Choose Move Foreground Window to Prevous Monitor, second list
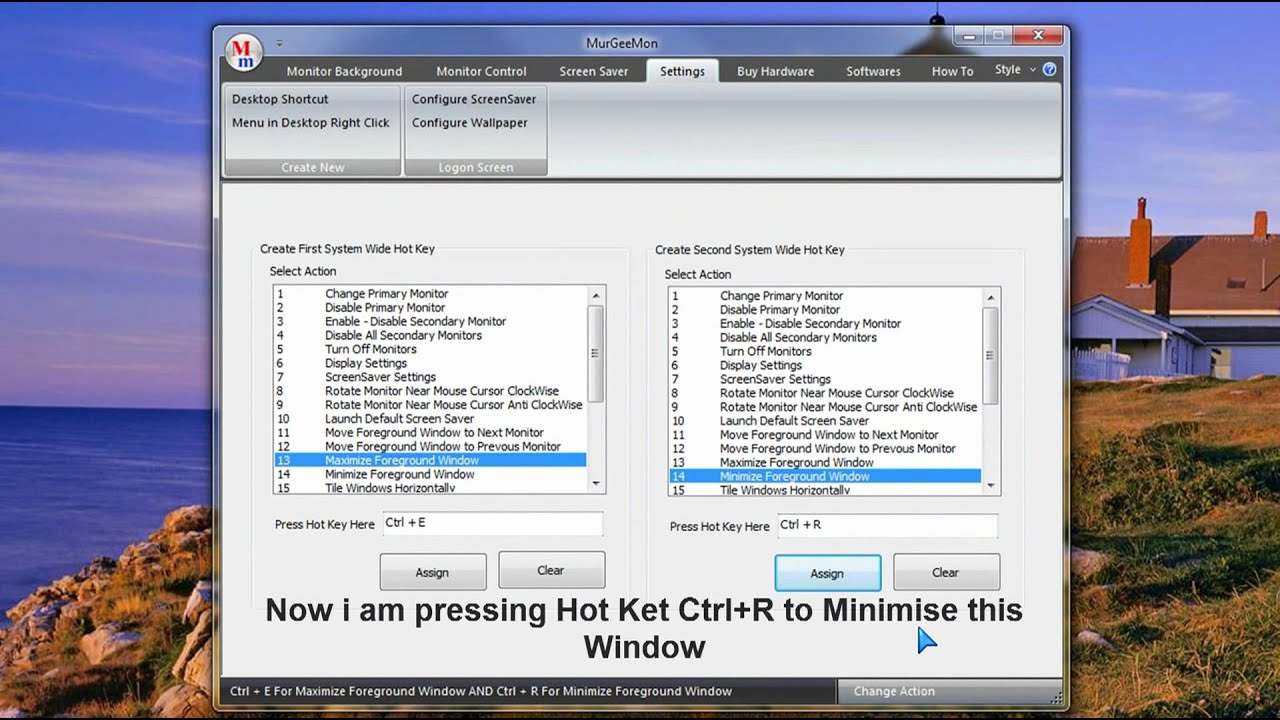Screen dimensions: 1280x720 [825, 449]
